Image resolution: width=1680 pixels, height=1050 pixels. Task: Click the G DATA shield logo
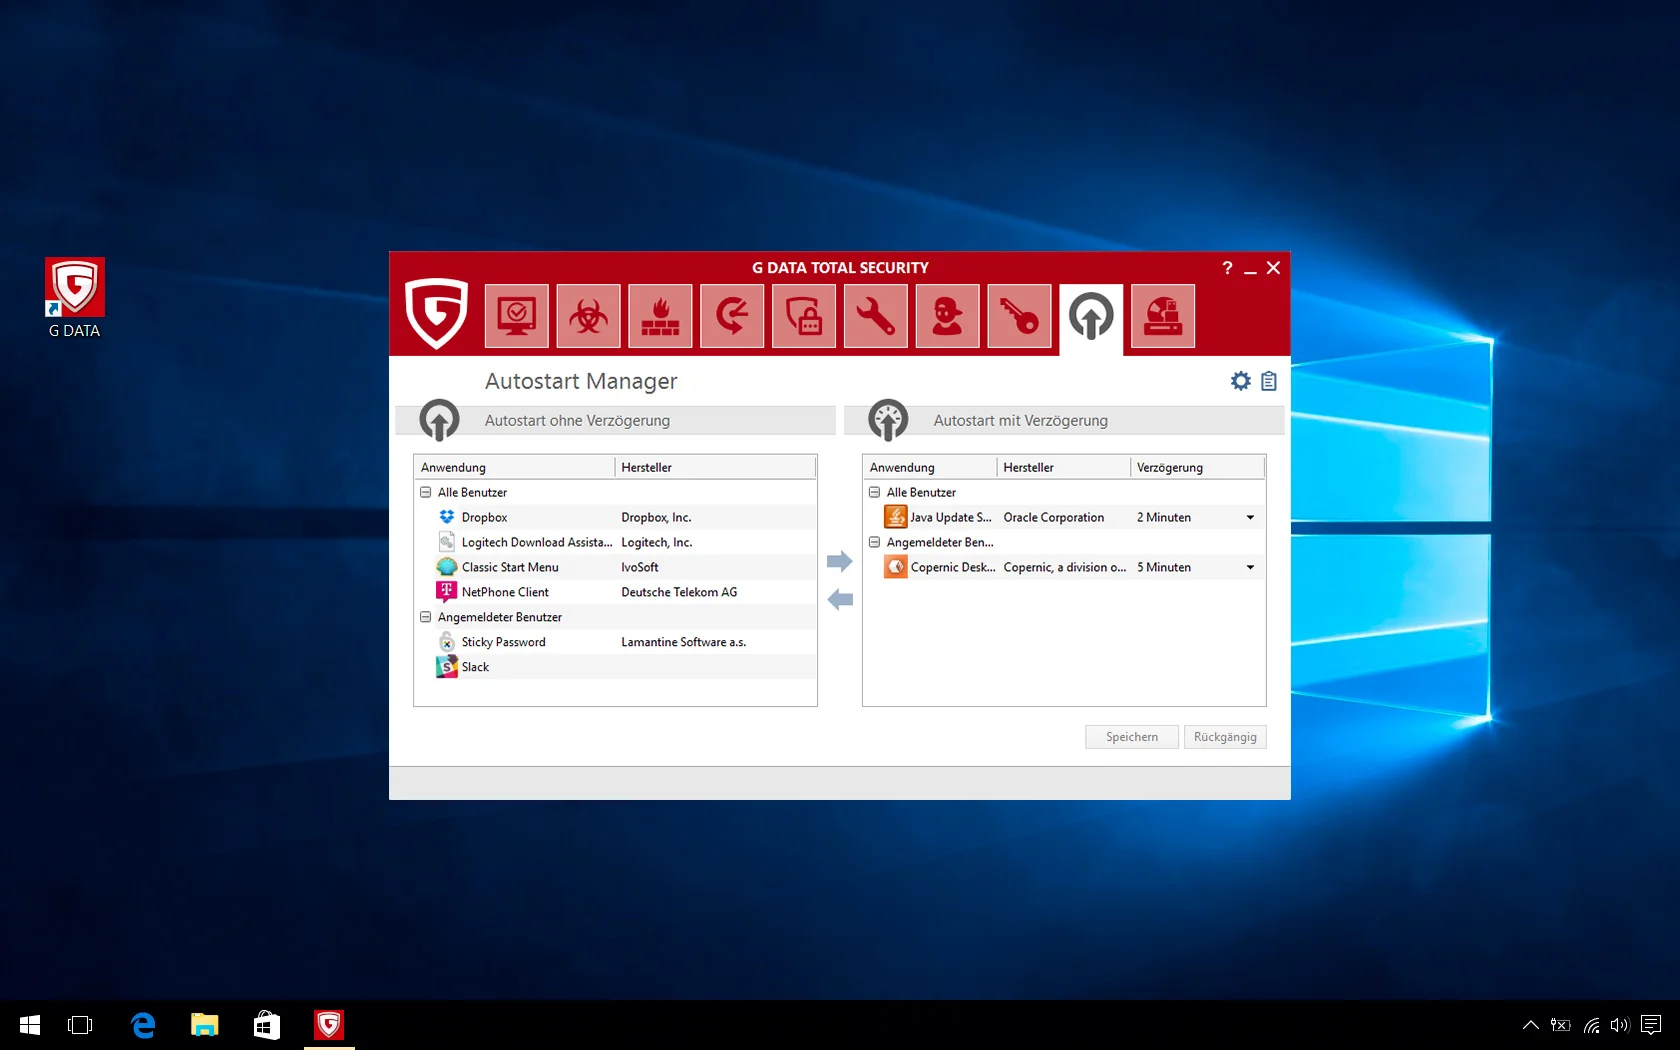[436, 313]
